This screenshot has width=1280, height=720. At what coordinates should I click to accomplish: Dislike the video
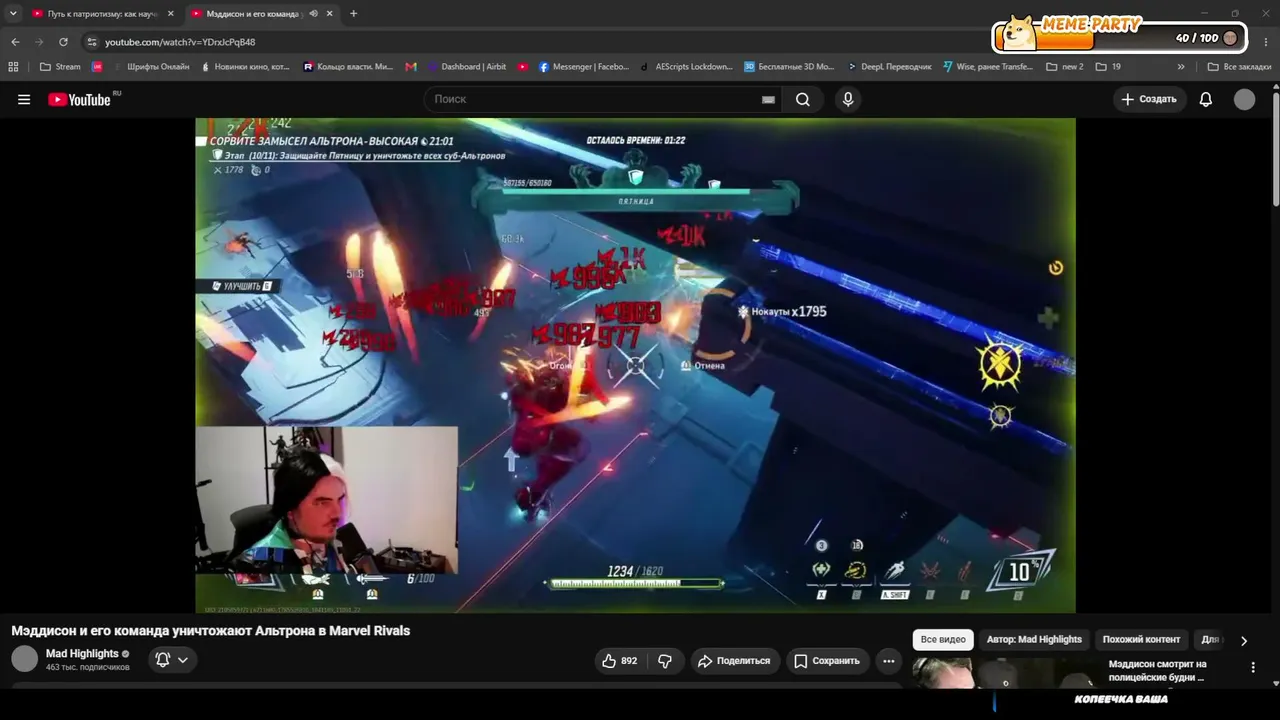pos(665,660)
